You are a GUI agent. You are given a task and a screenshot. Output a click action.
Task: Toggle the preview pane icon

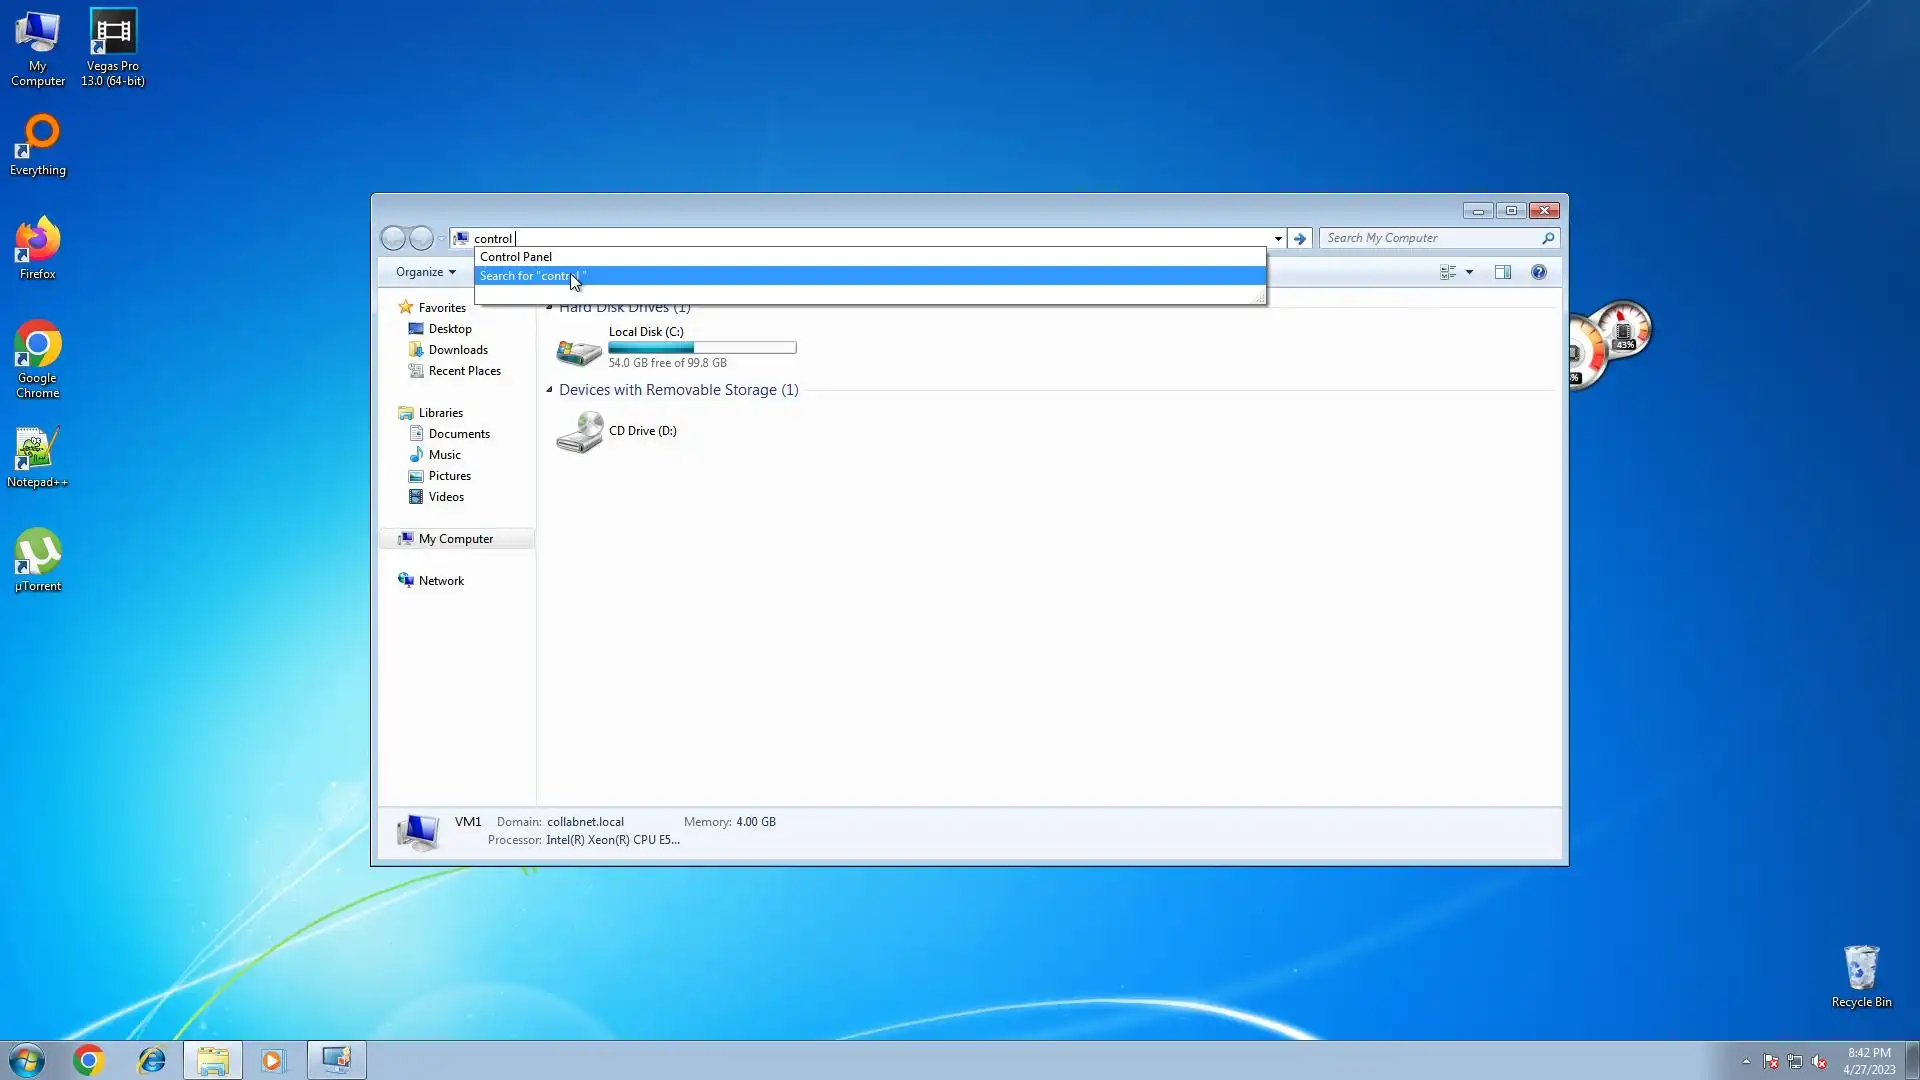point(1502,272)
